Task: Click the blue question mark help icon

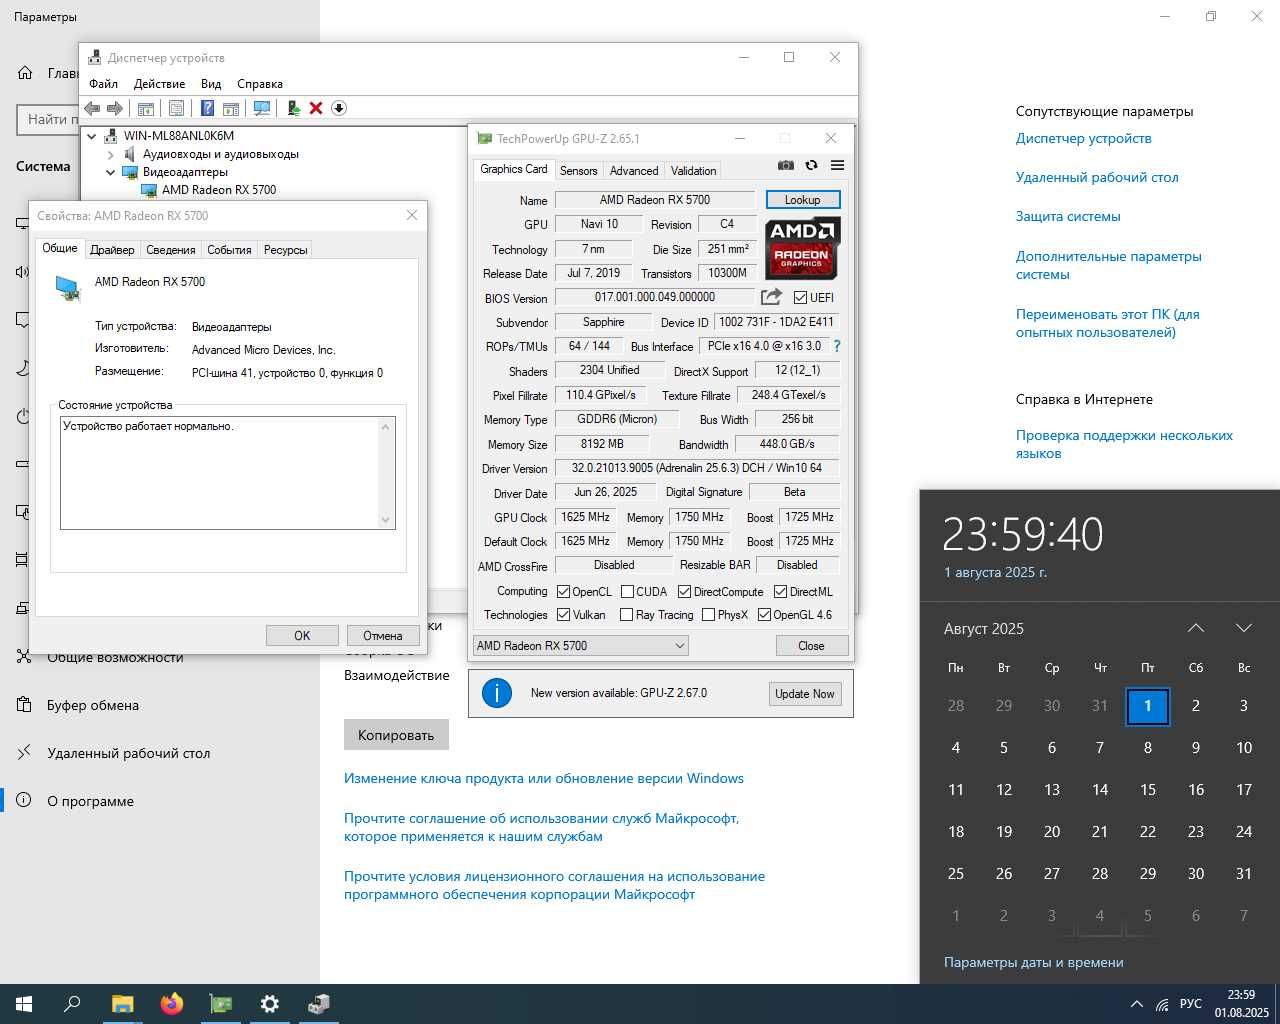Action: 207,108
